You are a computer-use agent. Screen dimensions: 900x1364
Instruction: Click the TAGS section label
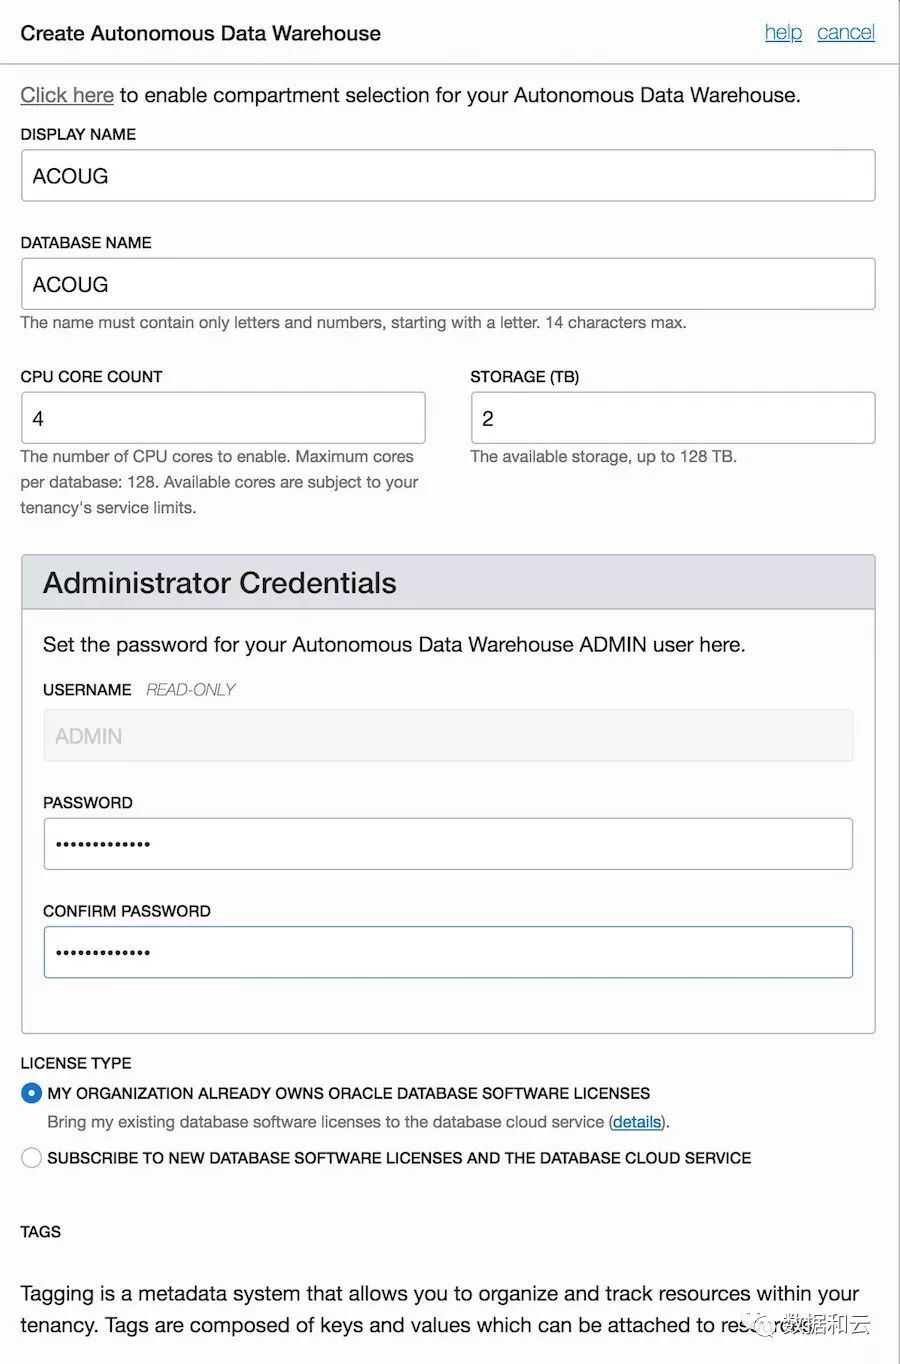(x=41, y=1232)
